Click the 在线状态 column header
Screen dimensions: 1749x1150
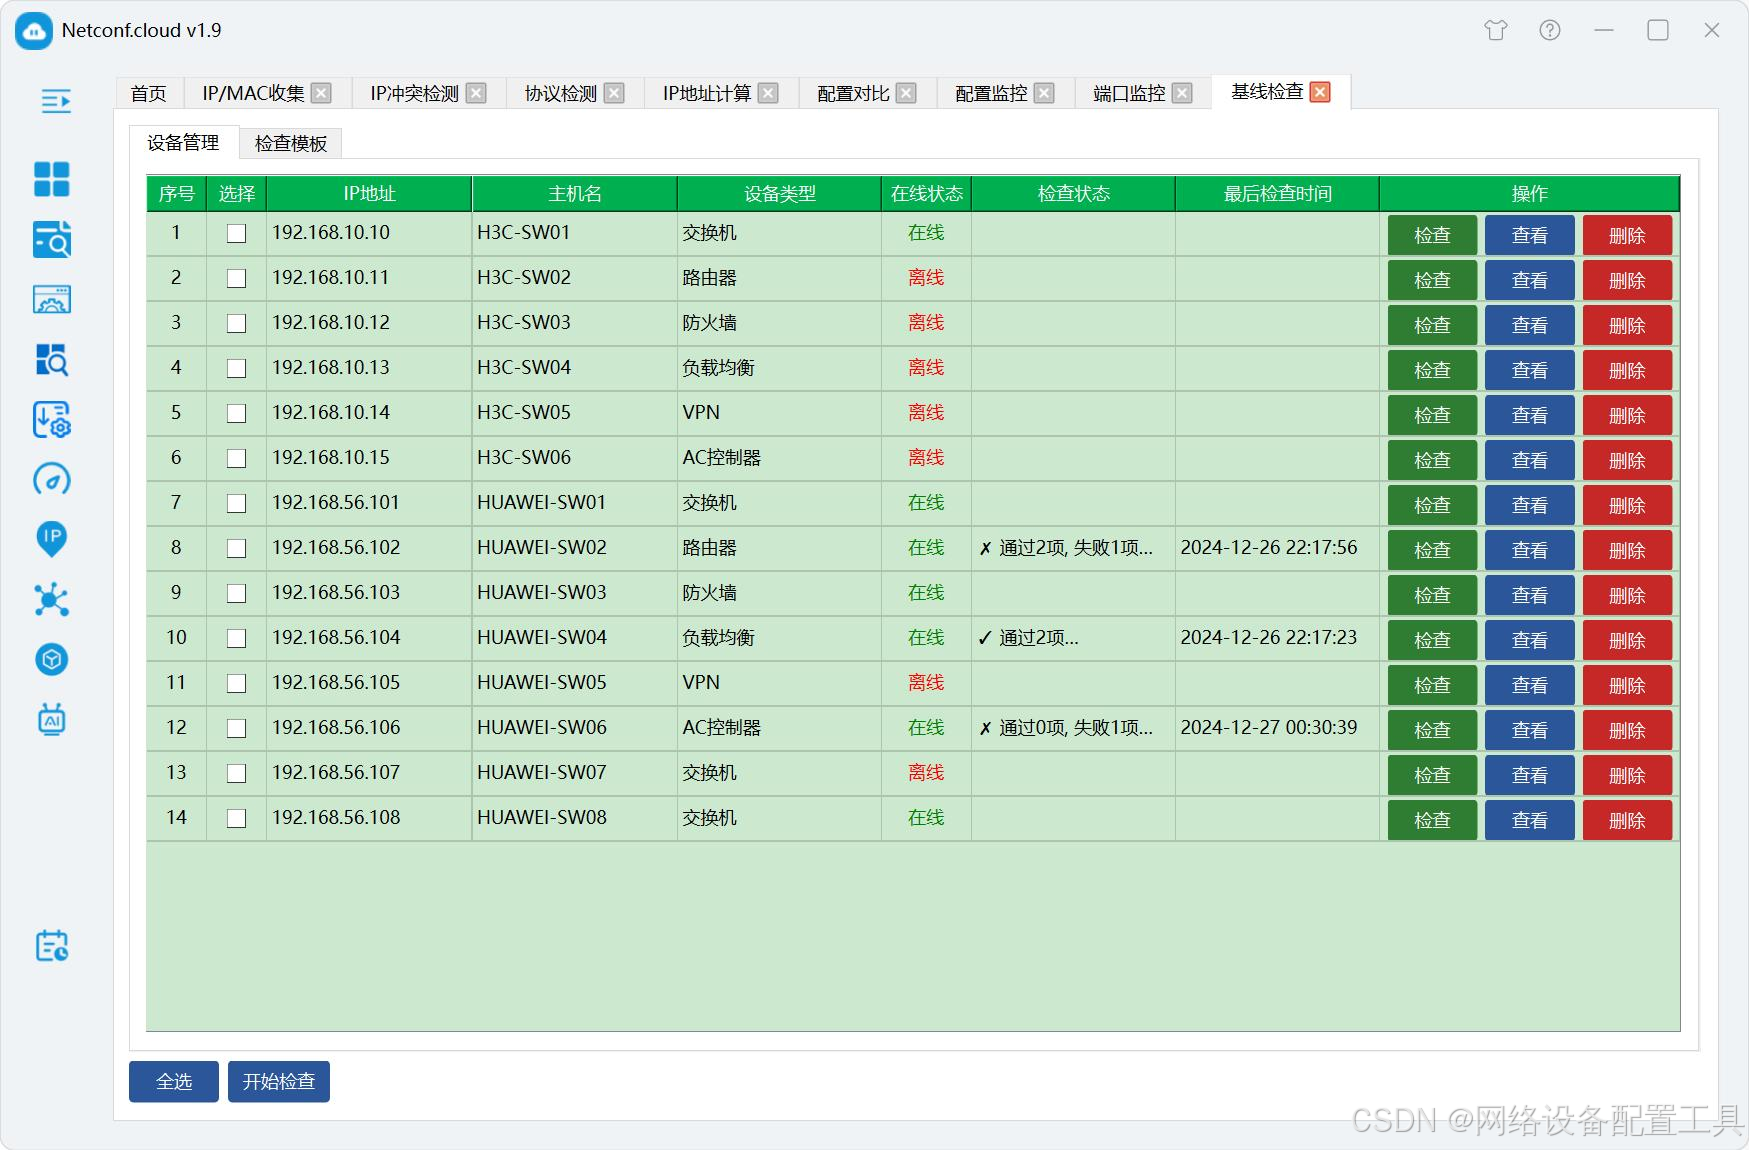926,194
